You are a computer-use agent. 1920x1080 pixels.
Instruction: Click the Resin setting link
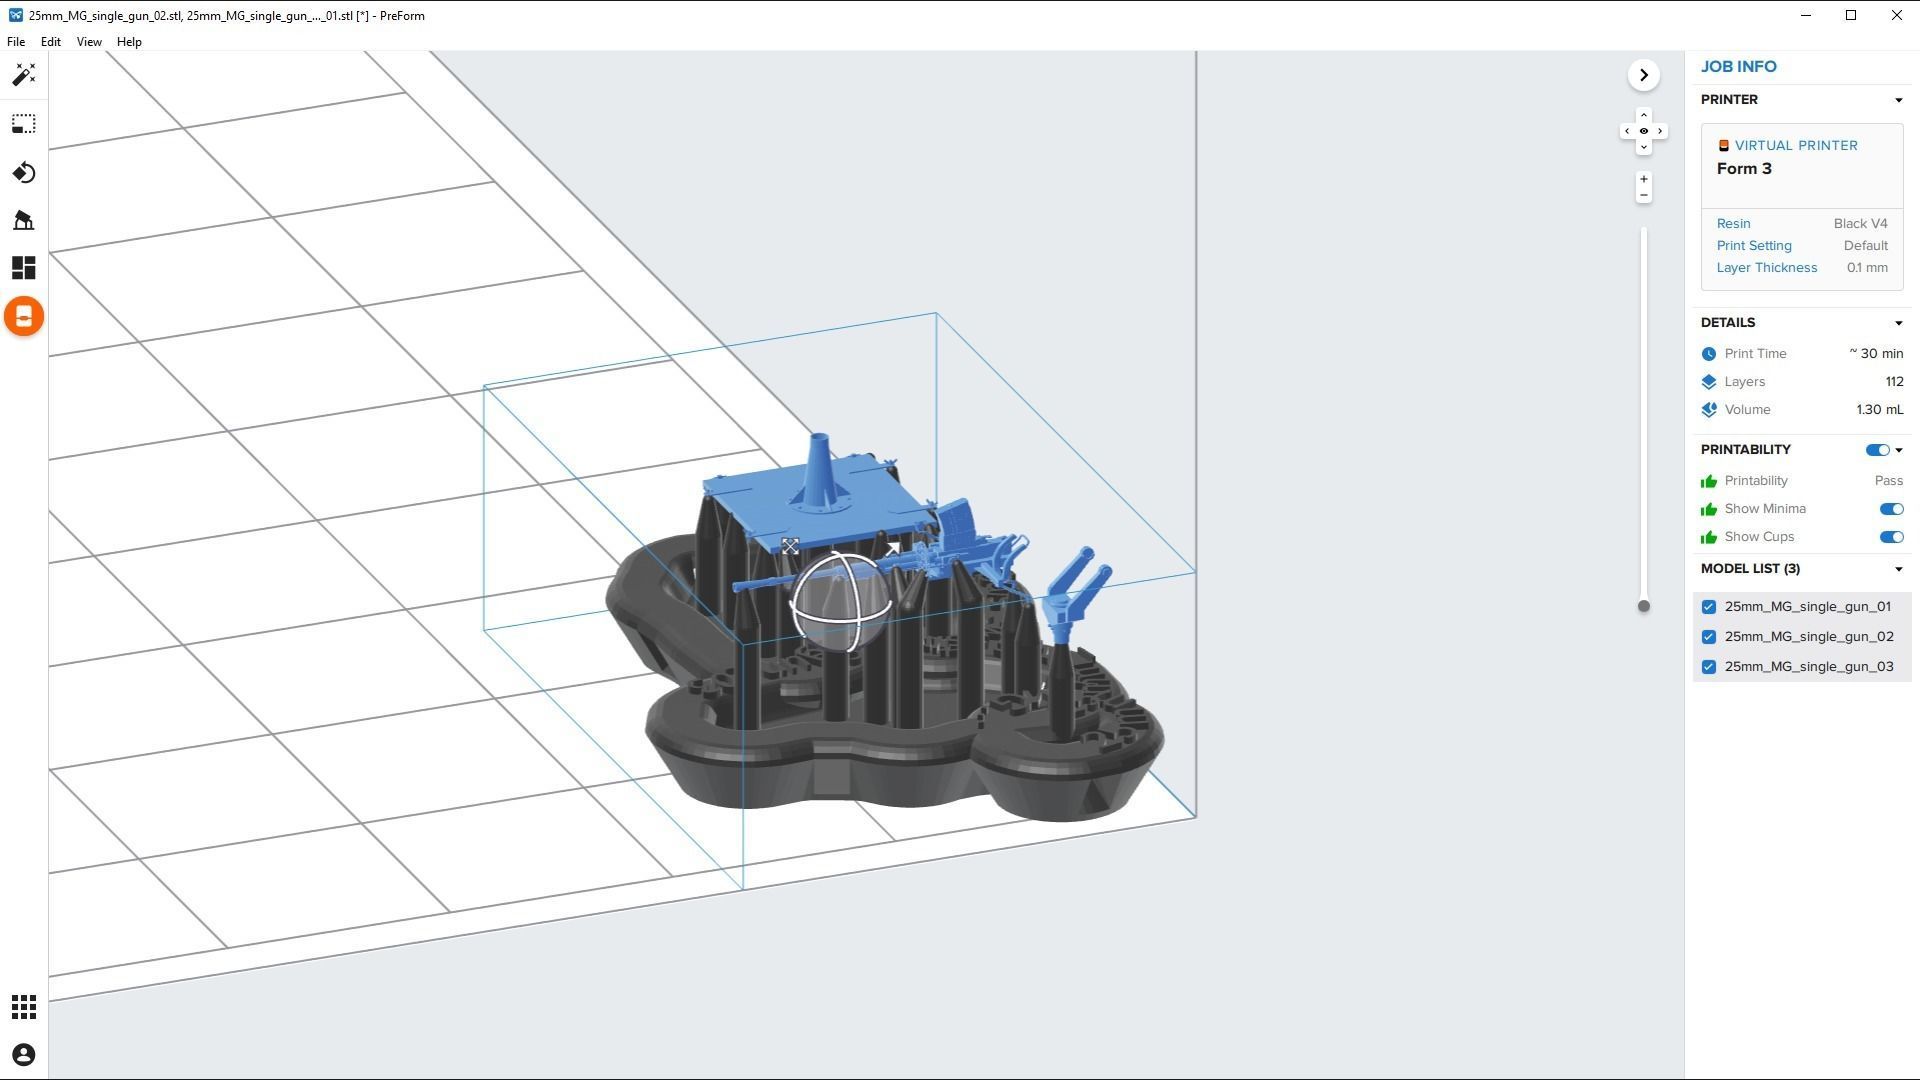(1733, 224)
